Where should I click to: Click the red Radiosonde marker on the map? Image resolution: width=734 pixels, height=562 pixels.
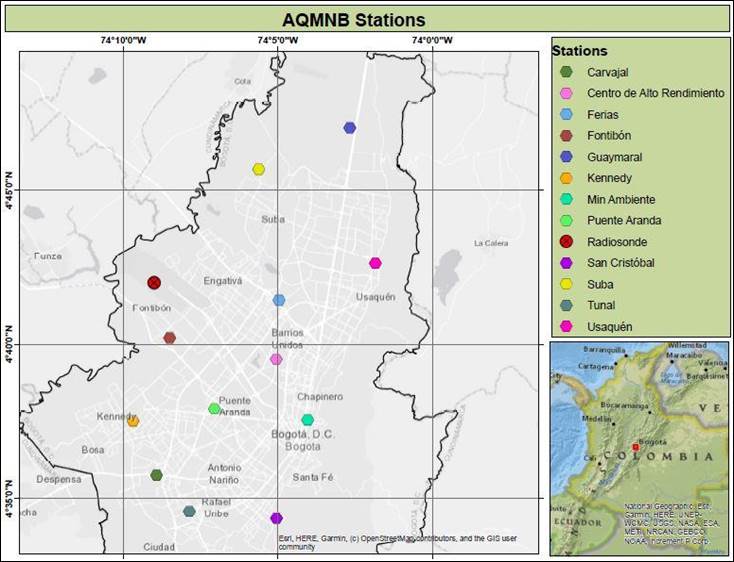(x=154, y=283)
